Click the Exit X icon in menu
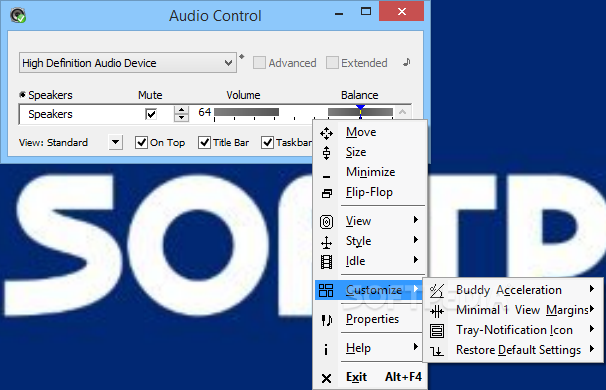The image size is (606, 390). [x=327, y=378]
